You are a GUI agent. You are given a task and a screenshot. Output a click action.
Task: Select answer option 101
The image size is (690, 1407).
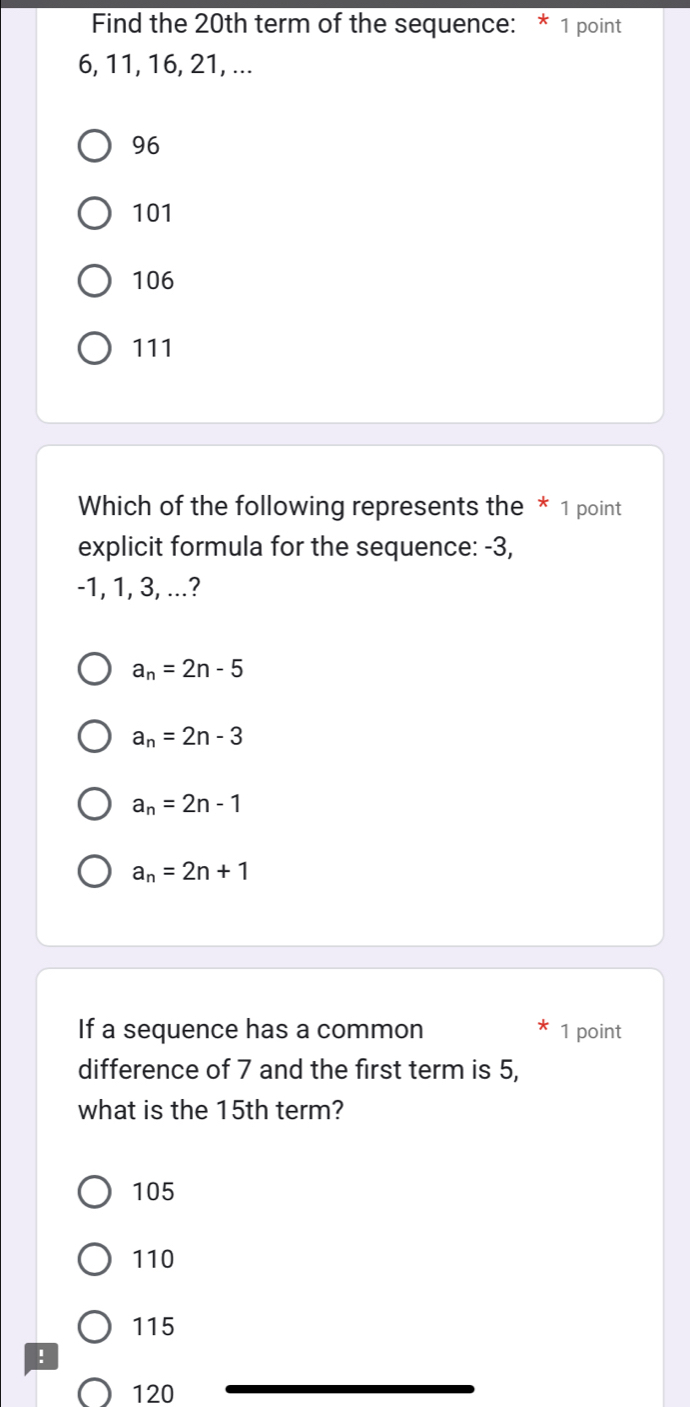[94, 213]
